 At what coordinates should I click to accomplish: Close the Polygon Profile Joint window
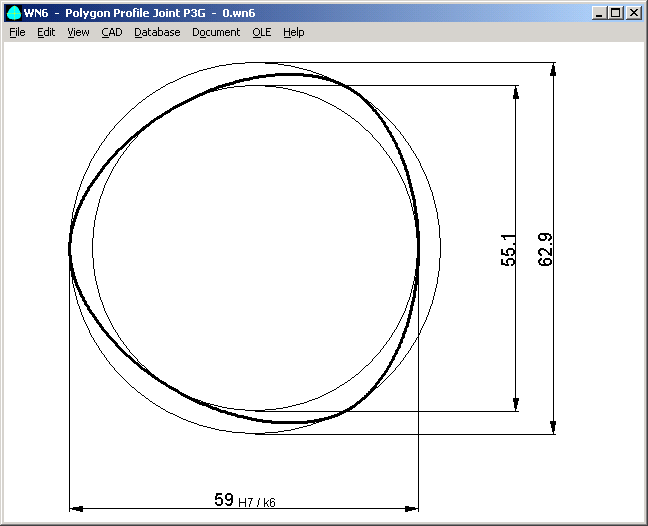point(632,13)
